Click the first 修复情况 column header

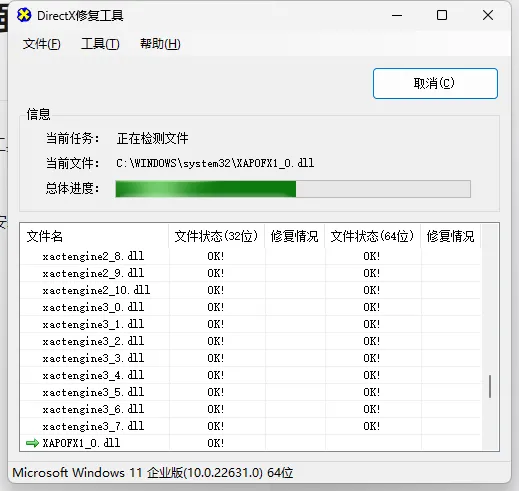295,236
